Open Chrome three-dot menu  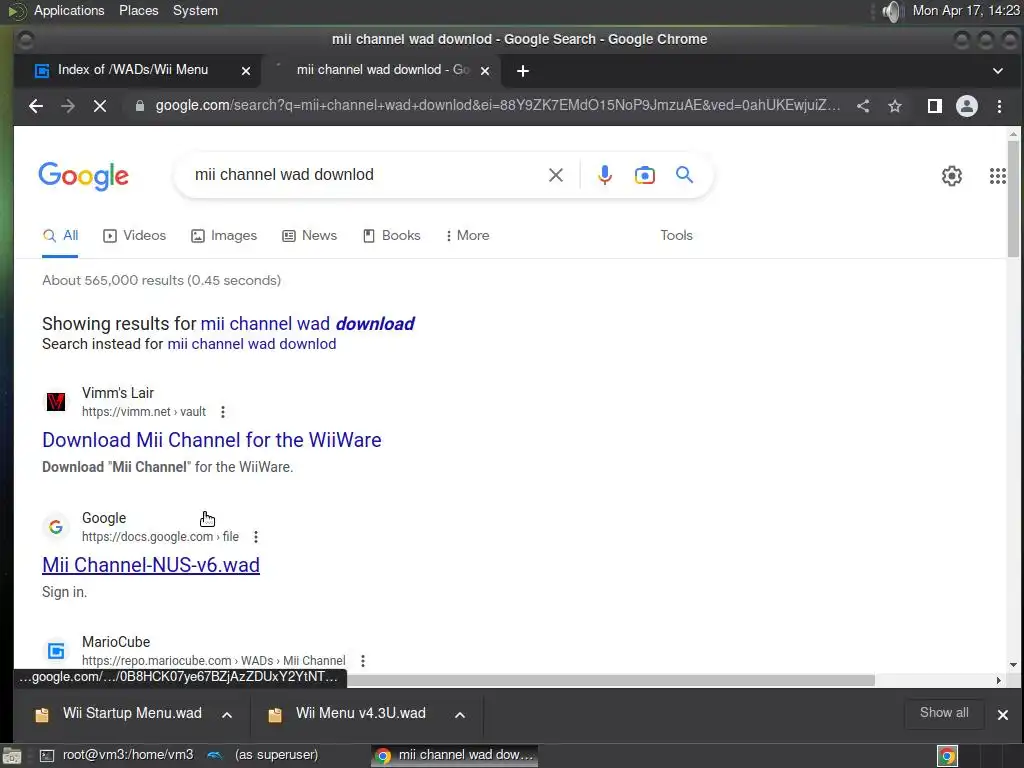click(x=999, y=106)
